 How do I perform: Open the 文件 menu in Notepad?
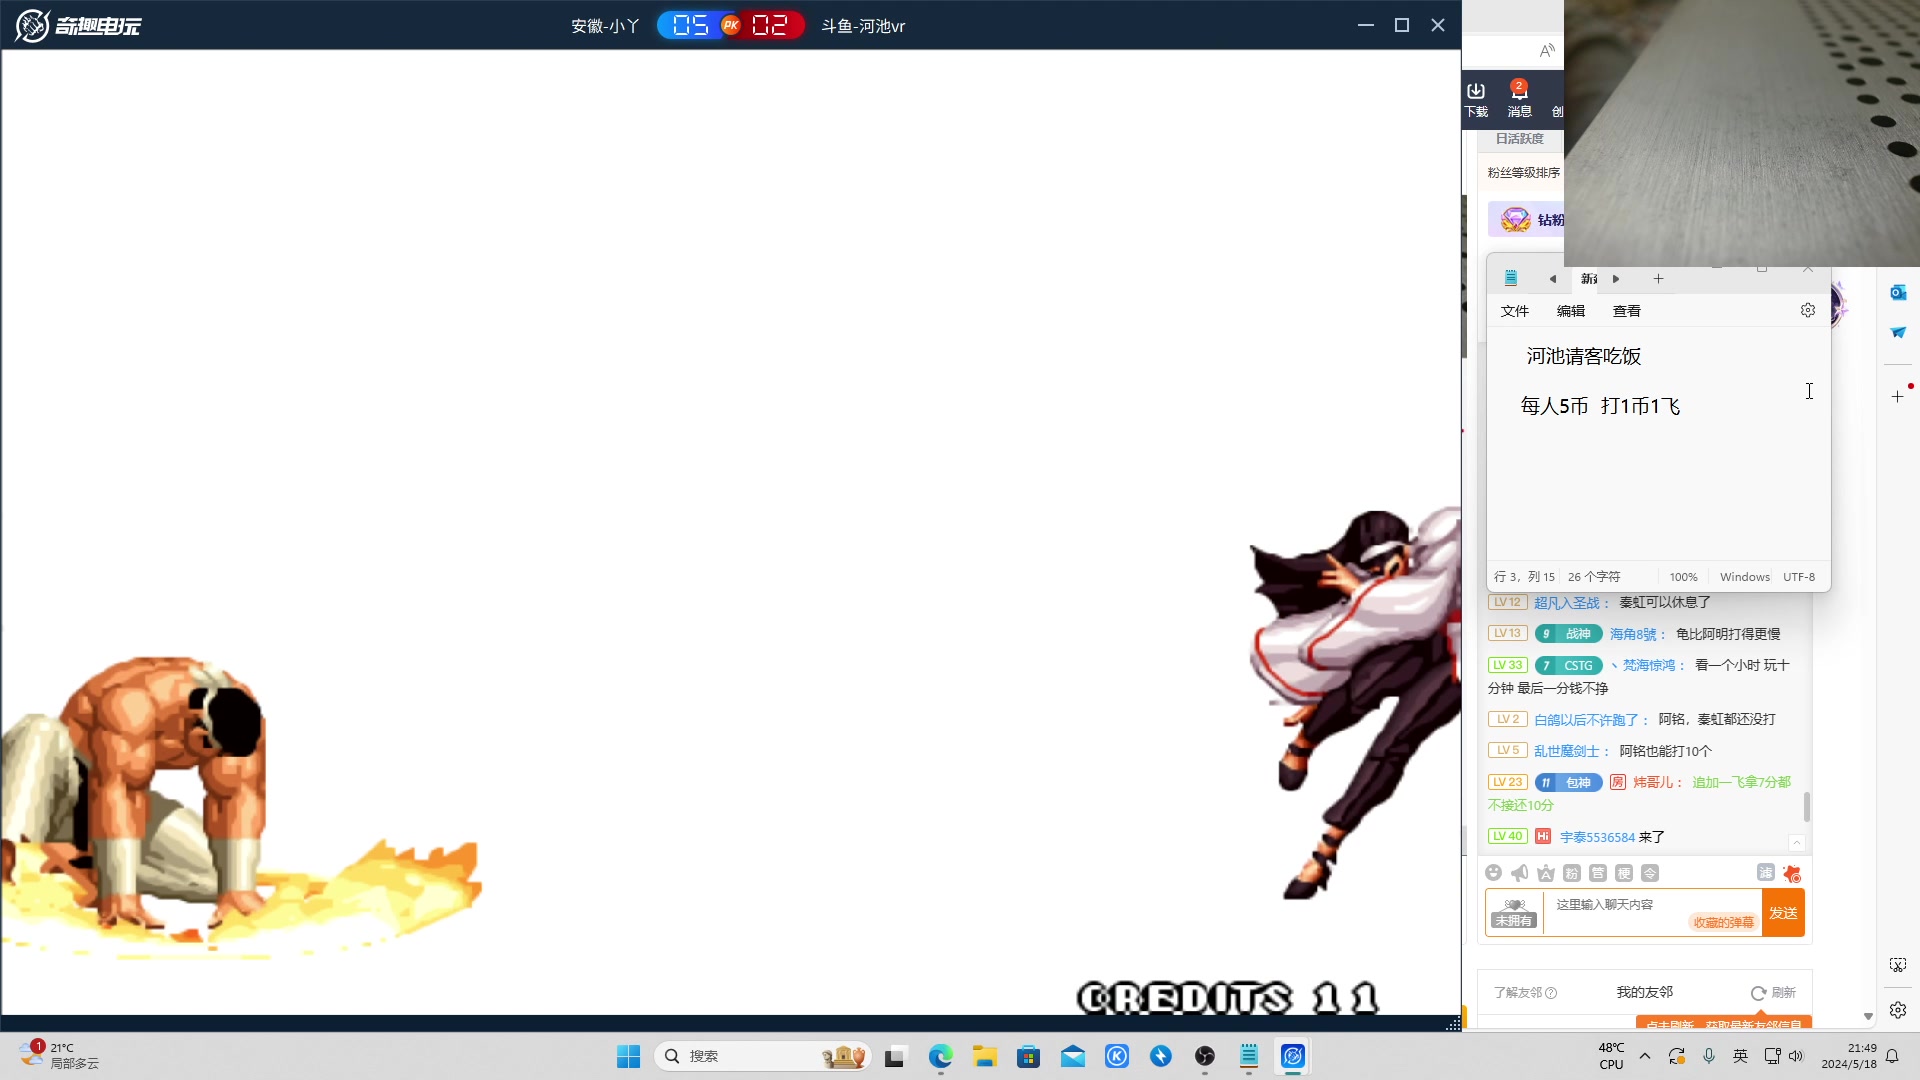point(1514,311)
